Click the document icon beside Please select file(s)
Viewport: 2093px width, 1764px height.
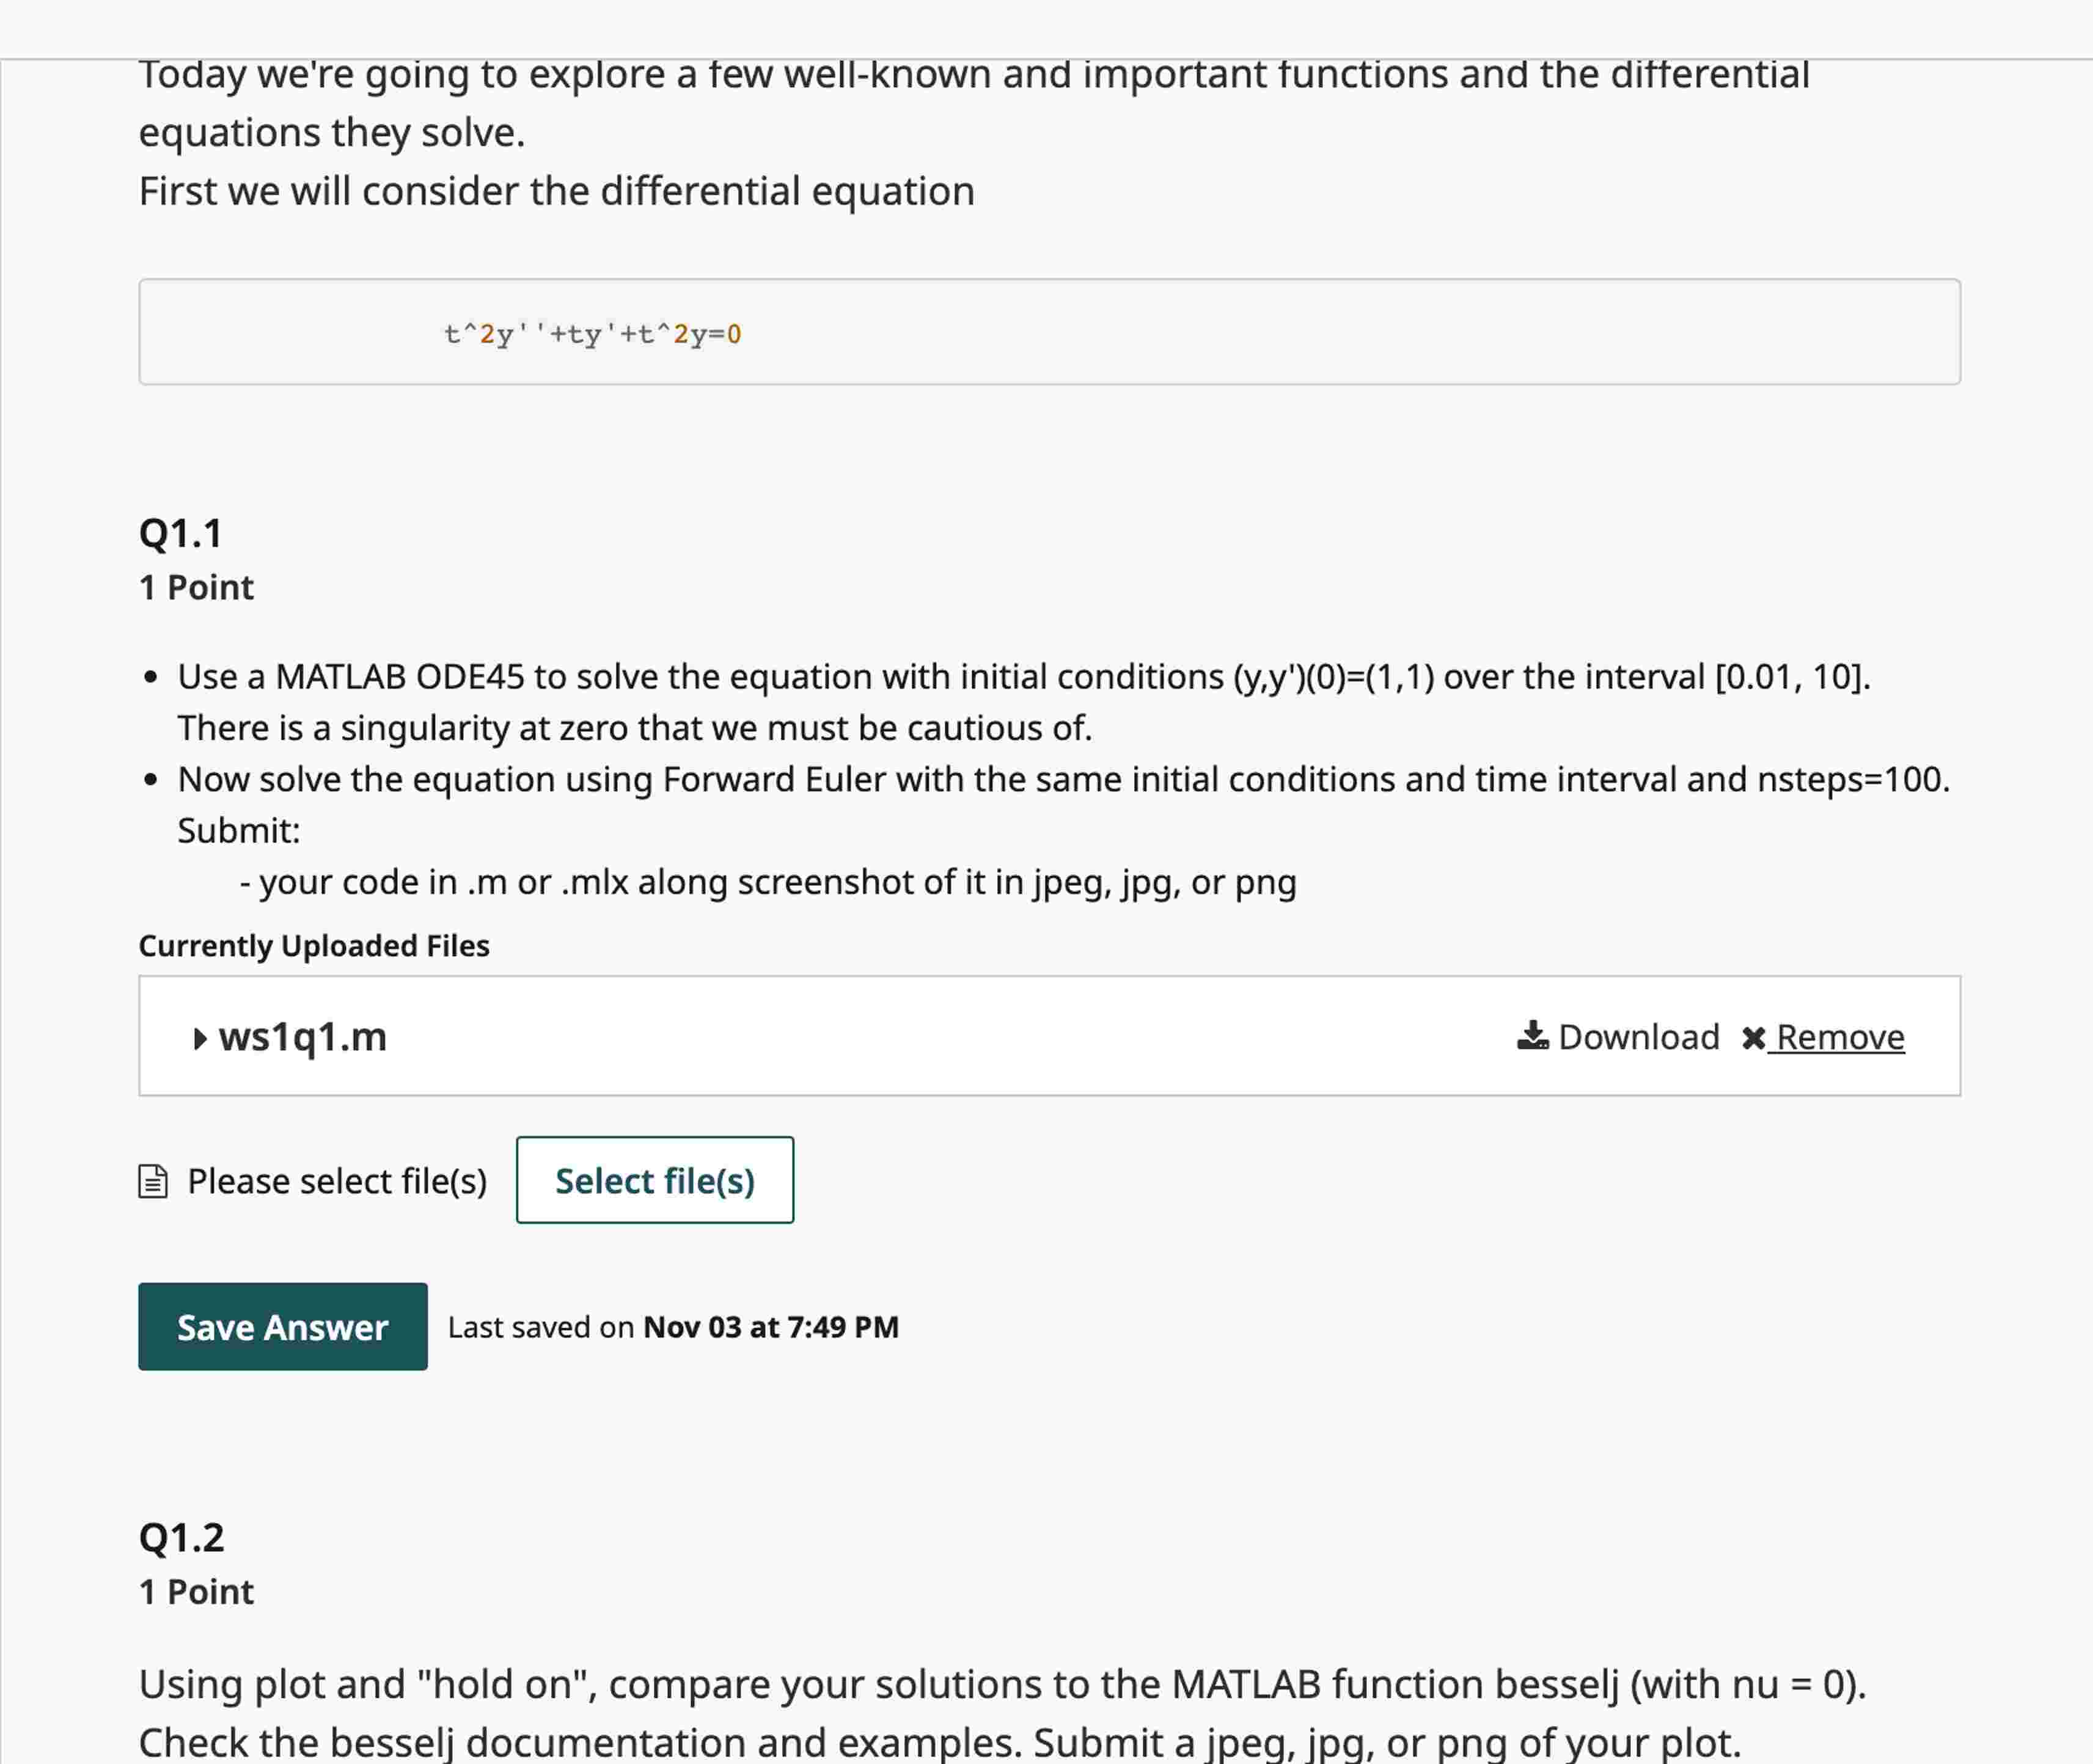153,1181
